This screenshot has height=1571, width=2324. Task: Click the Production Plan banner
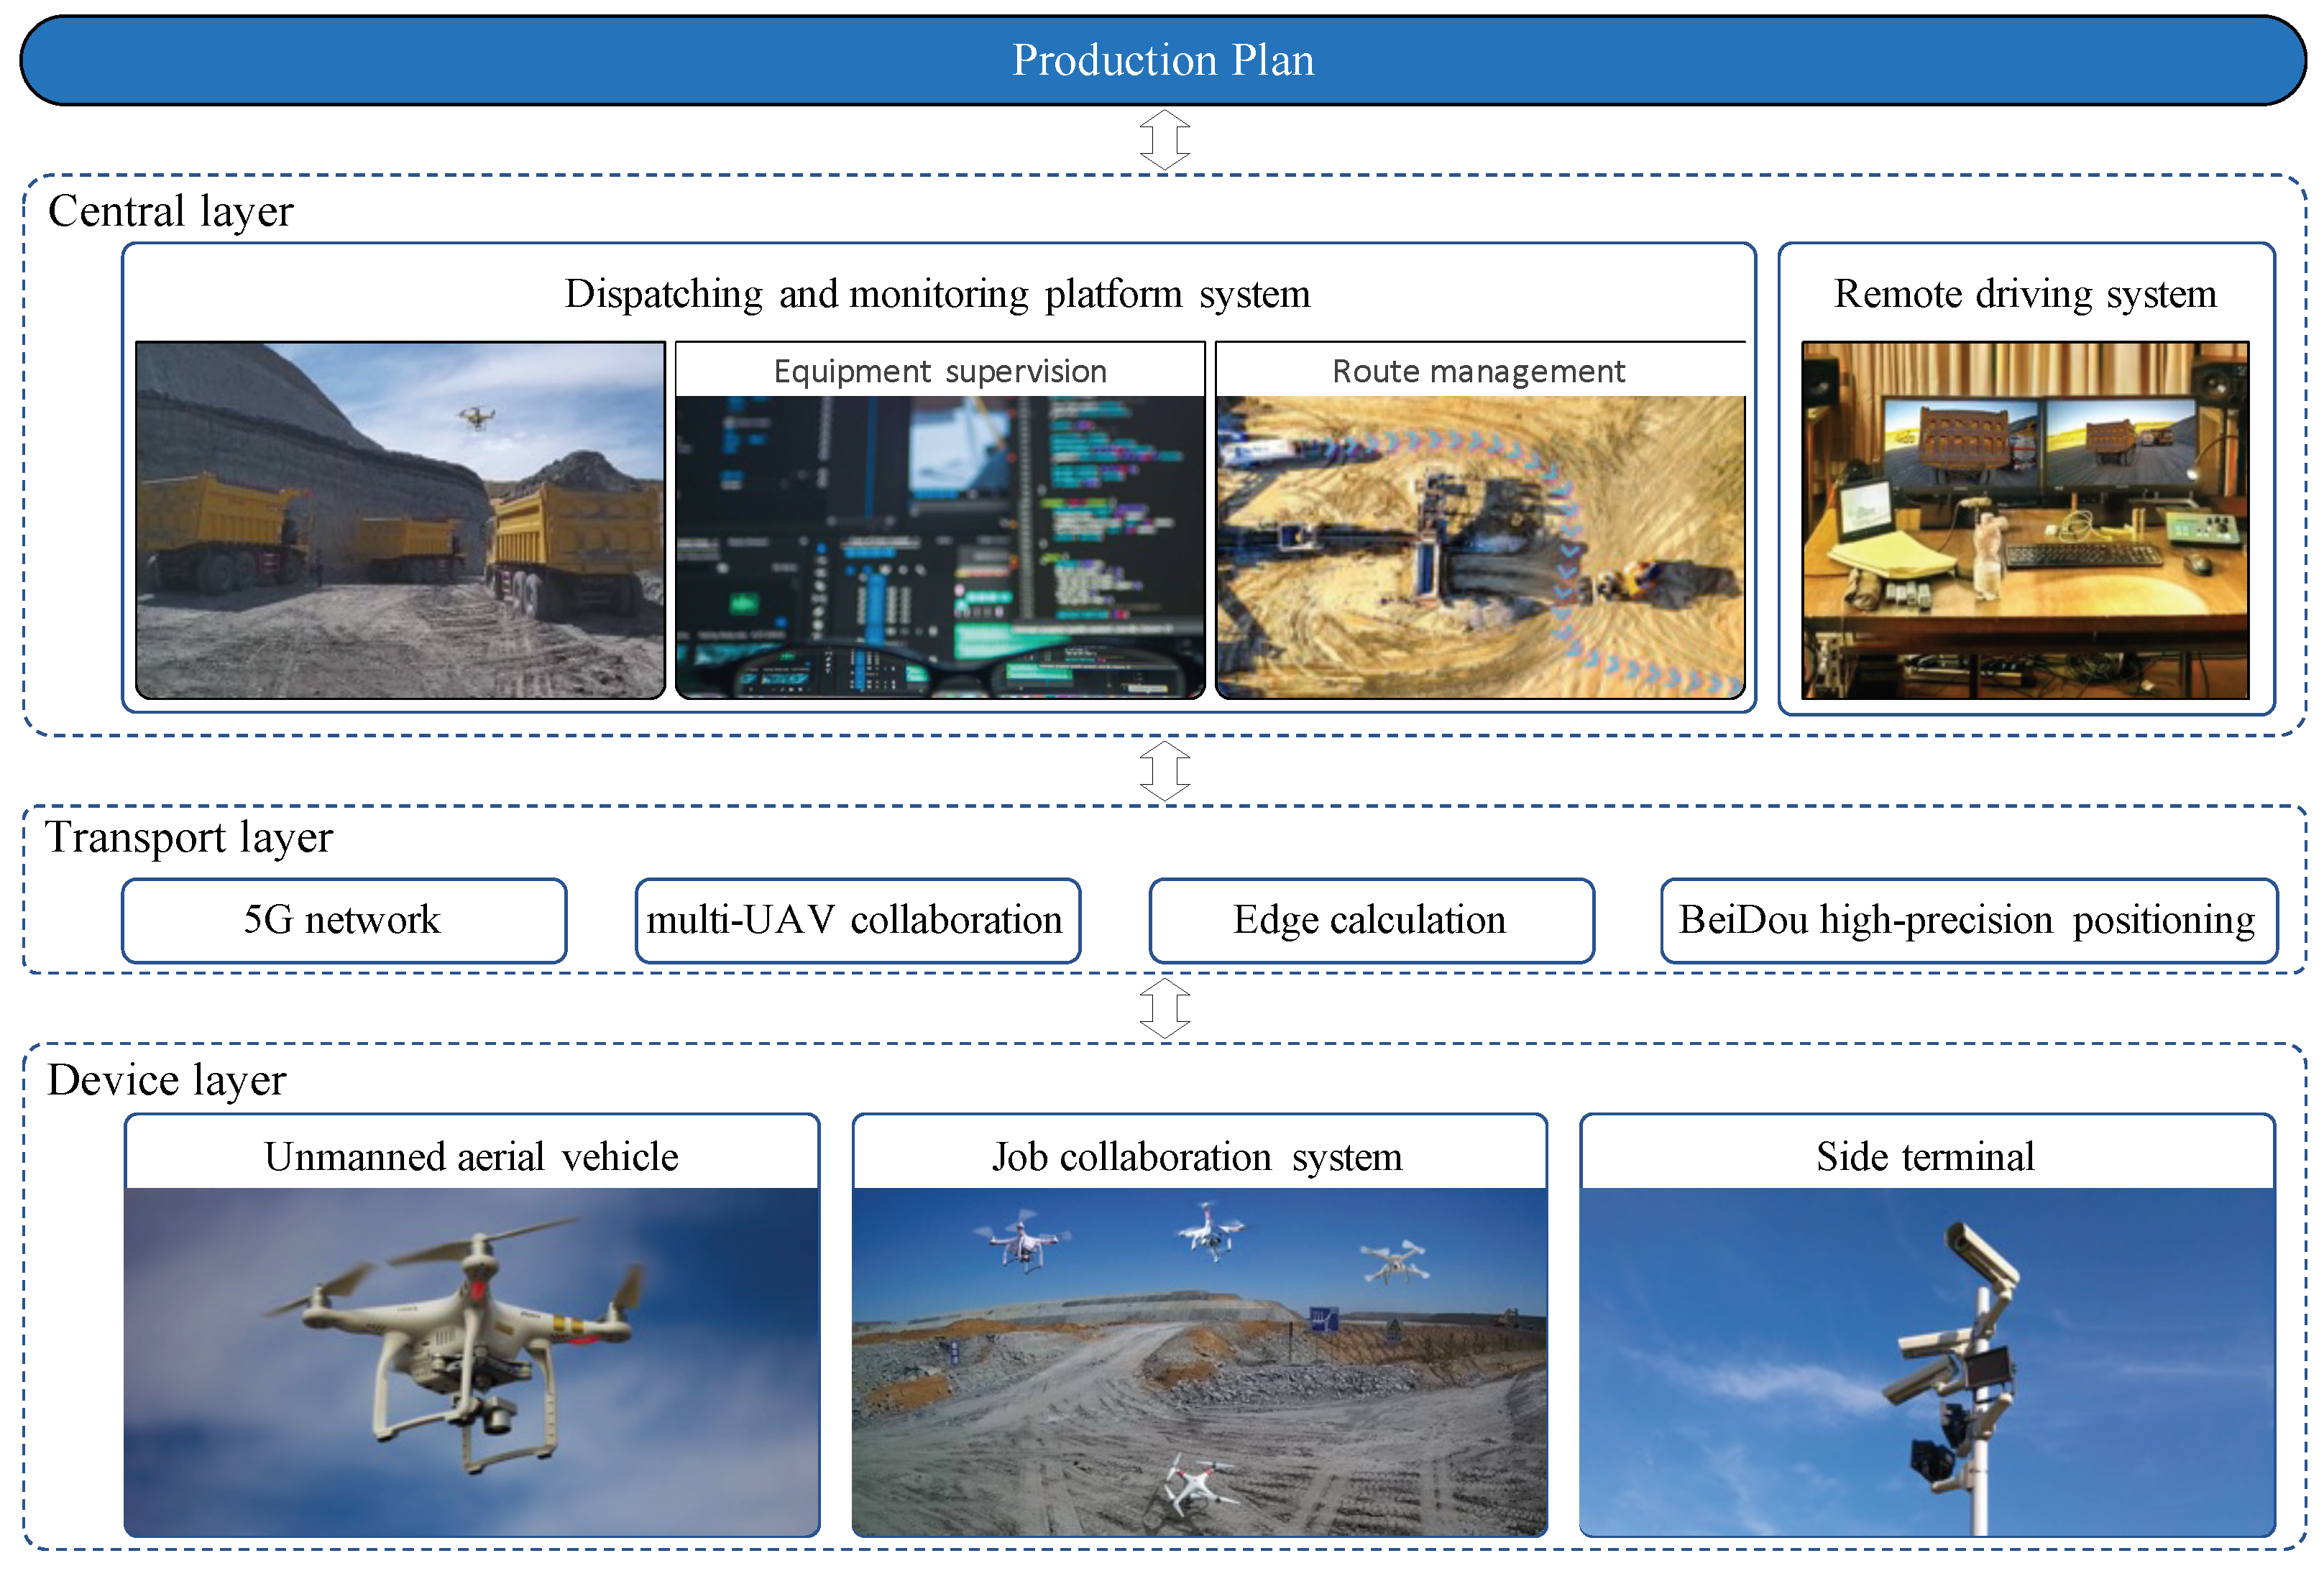[1162, 60]
